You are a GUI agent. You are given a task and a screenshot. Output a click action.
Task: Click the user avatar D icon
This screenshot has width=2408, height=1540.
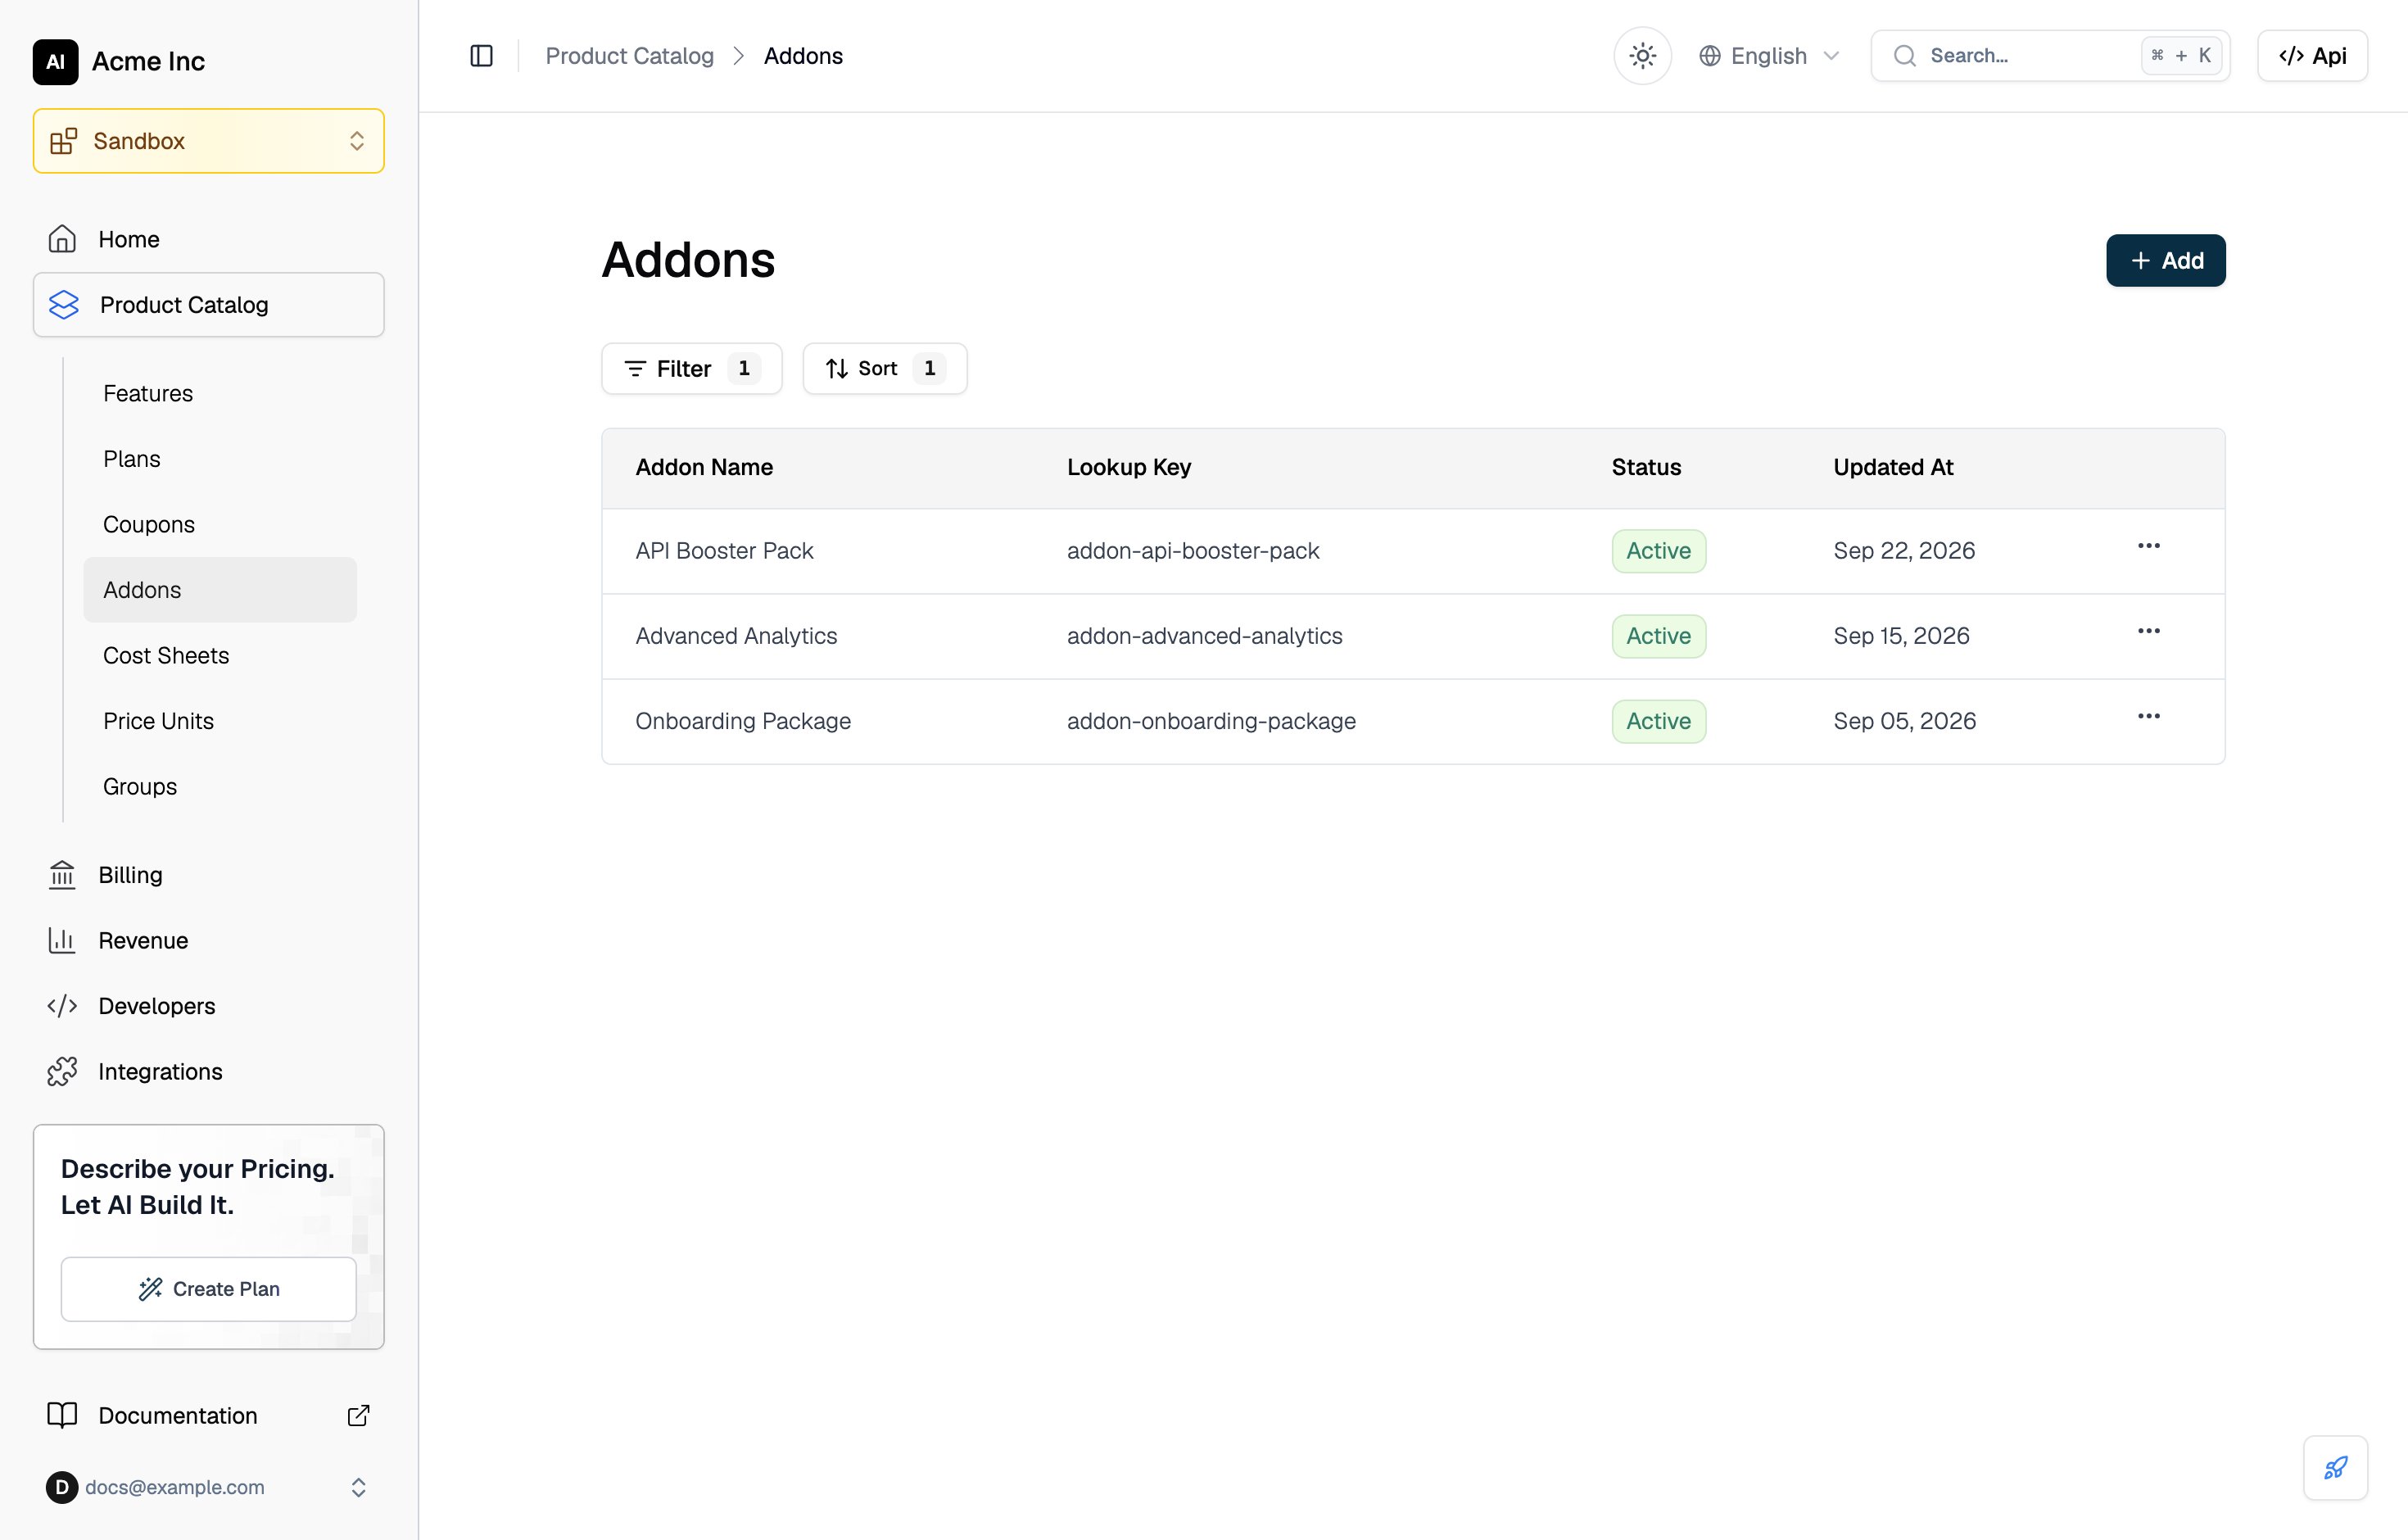click(61, 1488)
